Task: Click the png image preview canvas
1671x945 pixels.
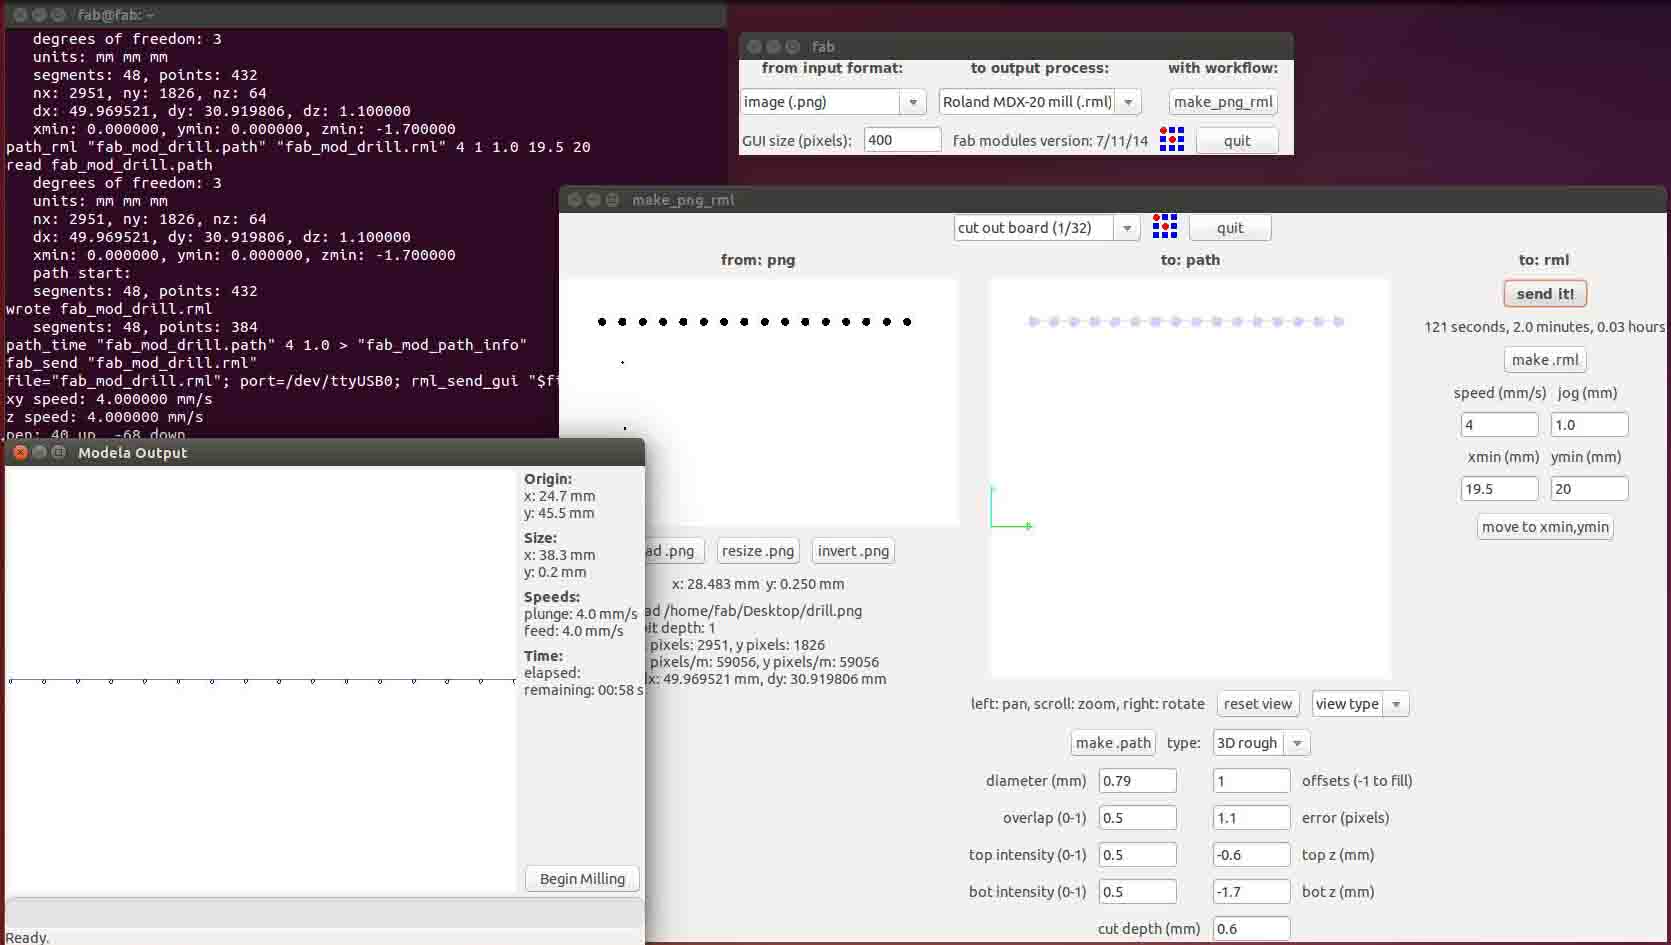Action: pos(758,402)
